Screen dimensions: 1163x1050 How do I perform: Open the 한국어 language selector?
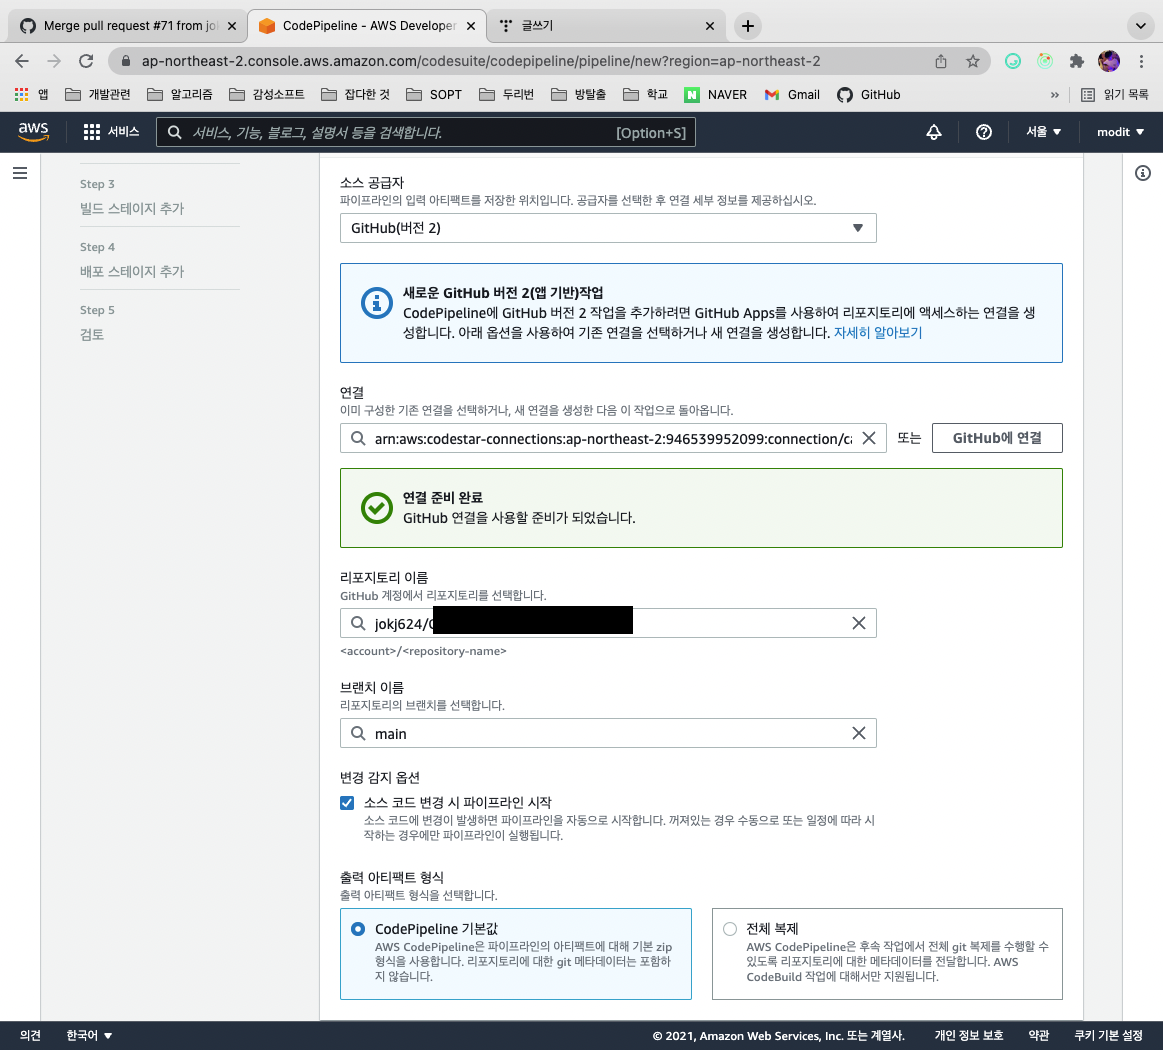89,1035
